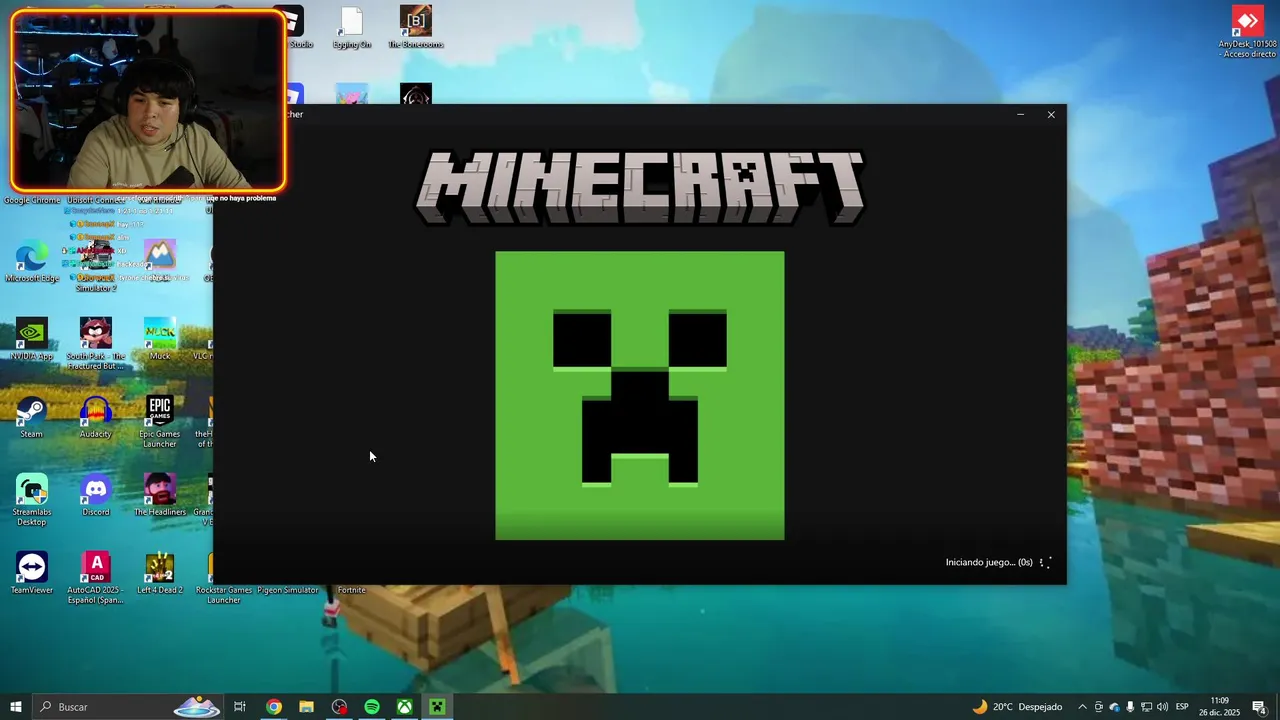Viewport: 1280px width, 720px height.
Task: Open the Discord desktop icon
Action: coord(96,496)
